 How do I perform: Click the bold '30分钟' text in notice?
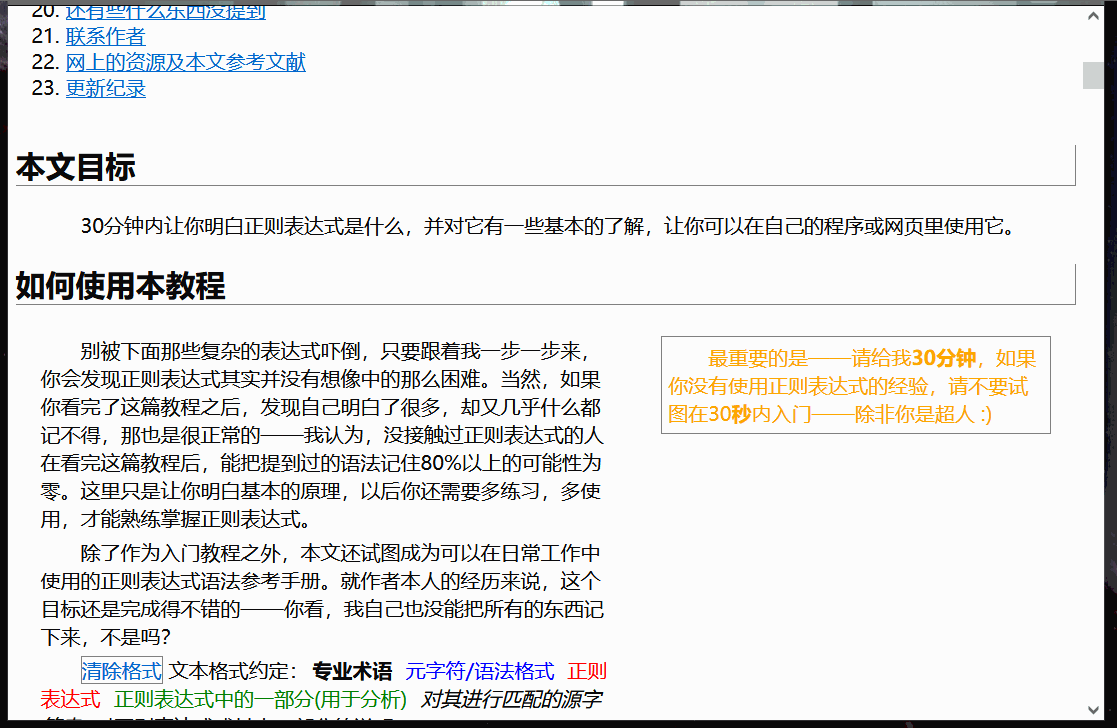944,357
